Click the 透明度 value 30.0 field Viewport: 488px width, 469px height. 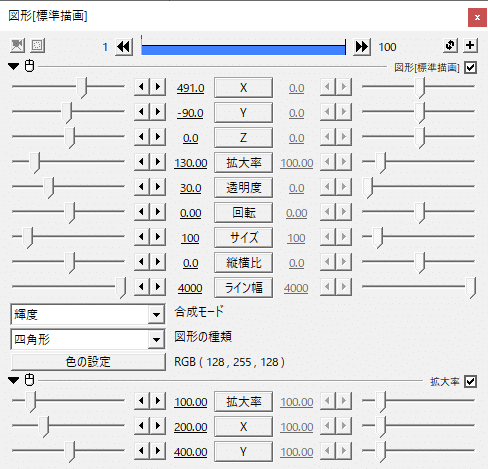[190, 188]
